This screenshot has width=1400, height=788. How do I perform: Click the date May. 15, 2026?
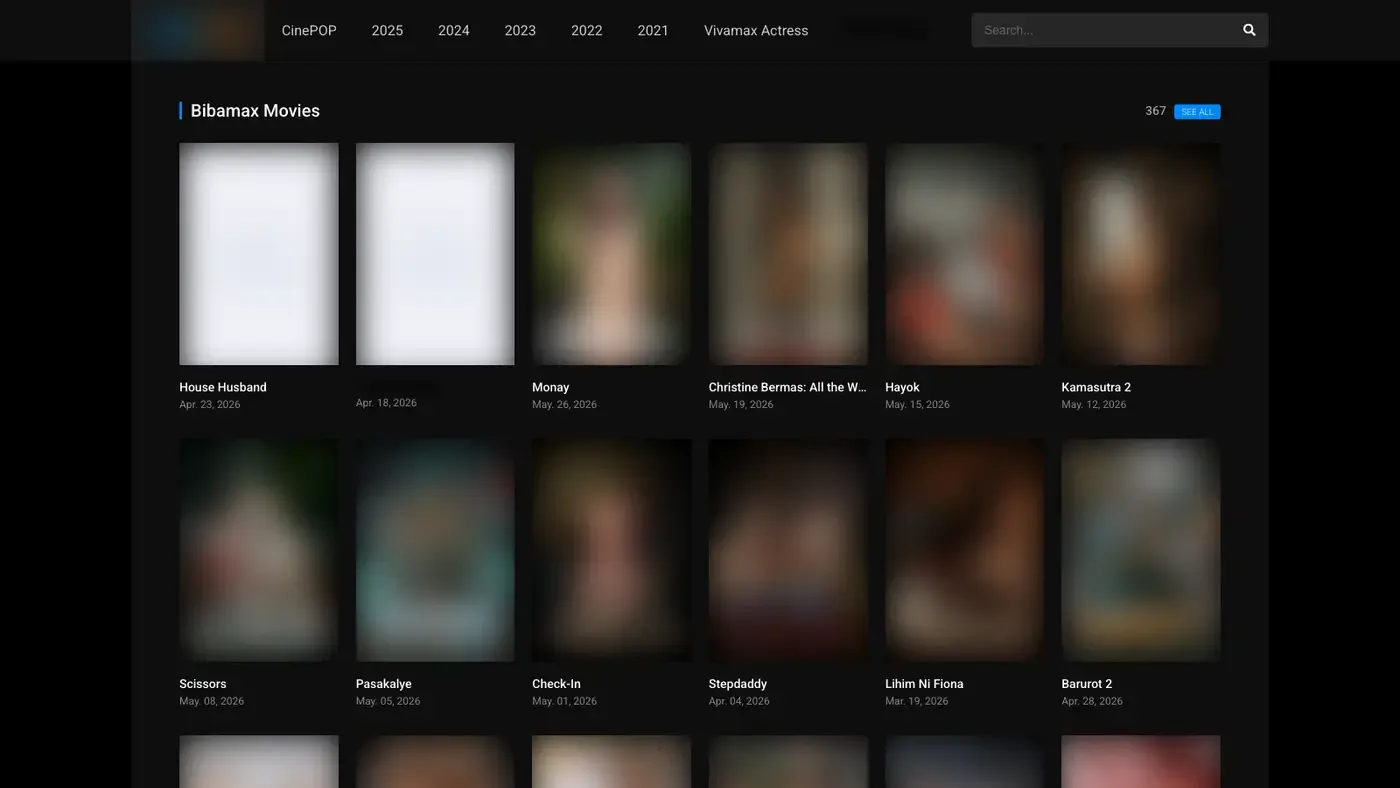[x=917, y=405]
